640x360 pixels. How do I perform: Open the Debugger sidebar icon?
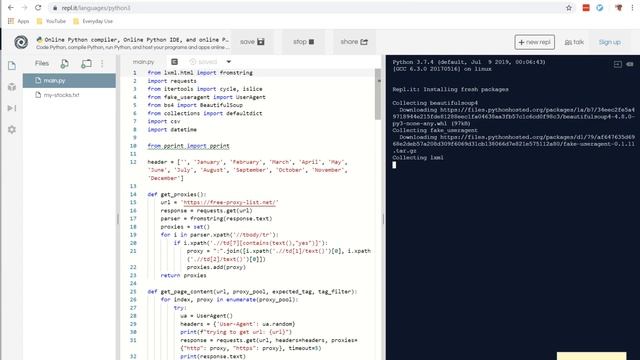[x=12, y=108]
